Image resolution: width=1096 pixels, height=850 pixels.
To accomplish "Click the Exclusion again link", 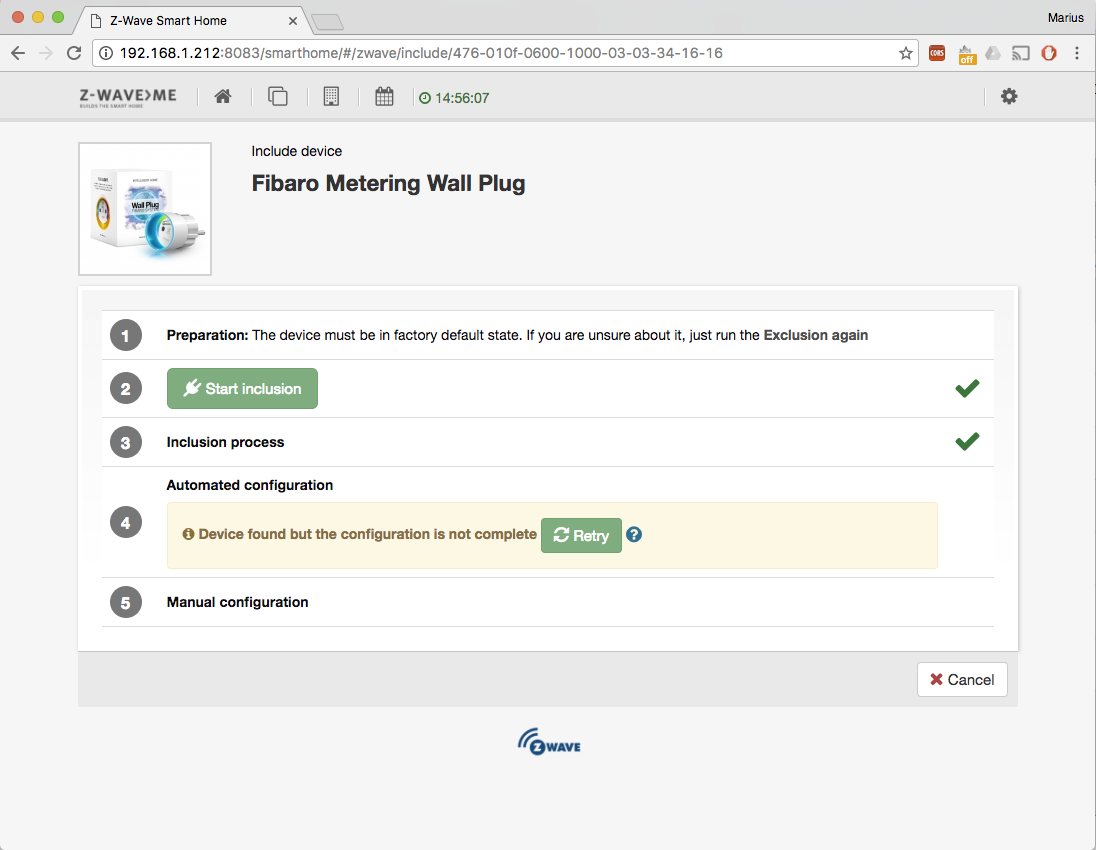I will click(816, 336).
